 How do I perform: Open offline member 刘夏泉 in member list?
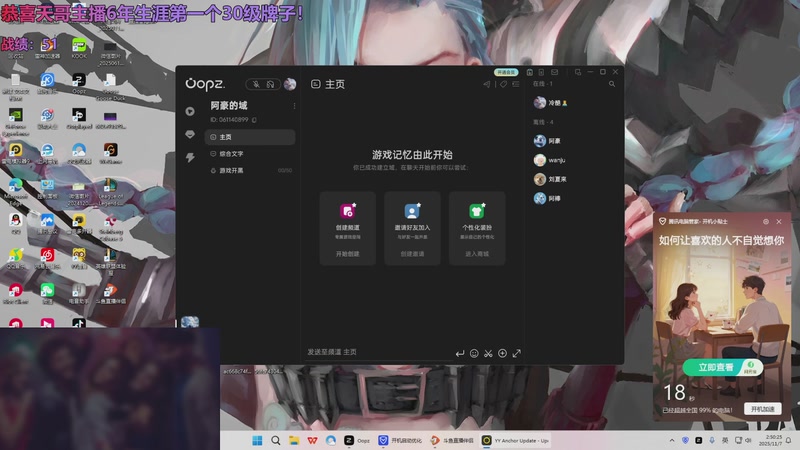550,179
